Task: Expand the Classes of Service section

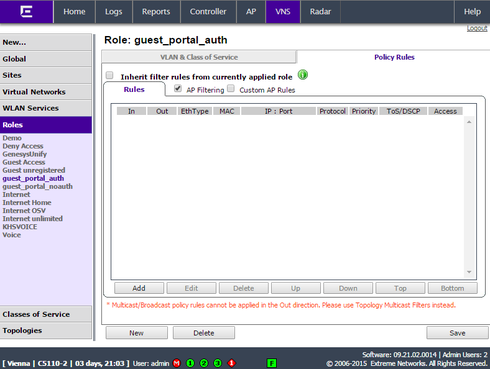Action: point(46,314)
